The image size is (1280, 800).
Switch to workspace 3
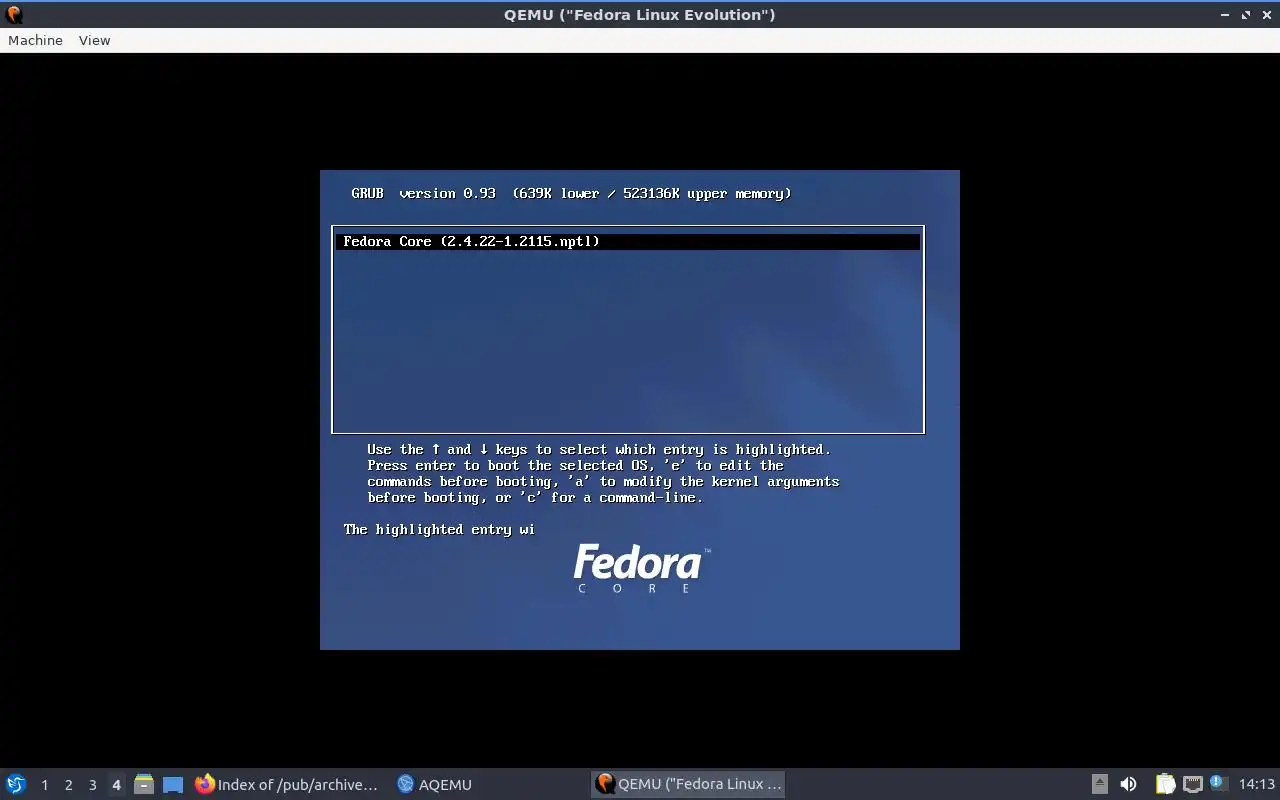[92, 785]
